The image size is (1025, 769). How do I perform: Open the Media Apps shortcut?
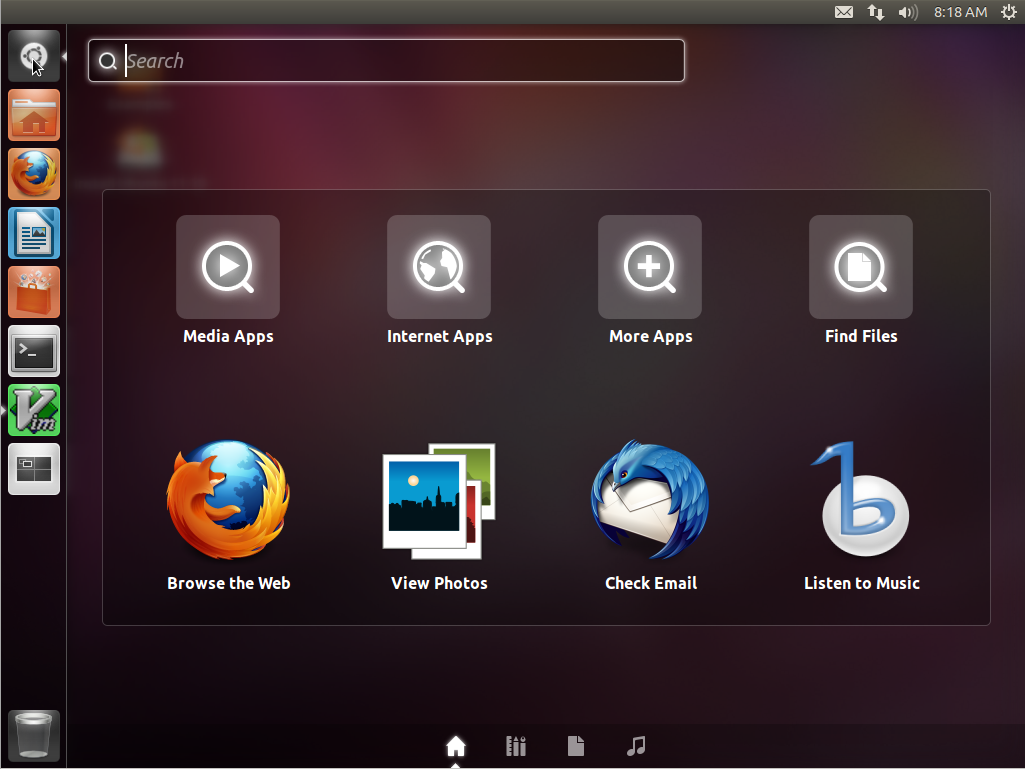click(227, 267)
